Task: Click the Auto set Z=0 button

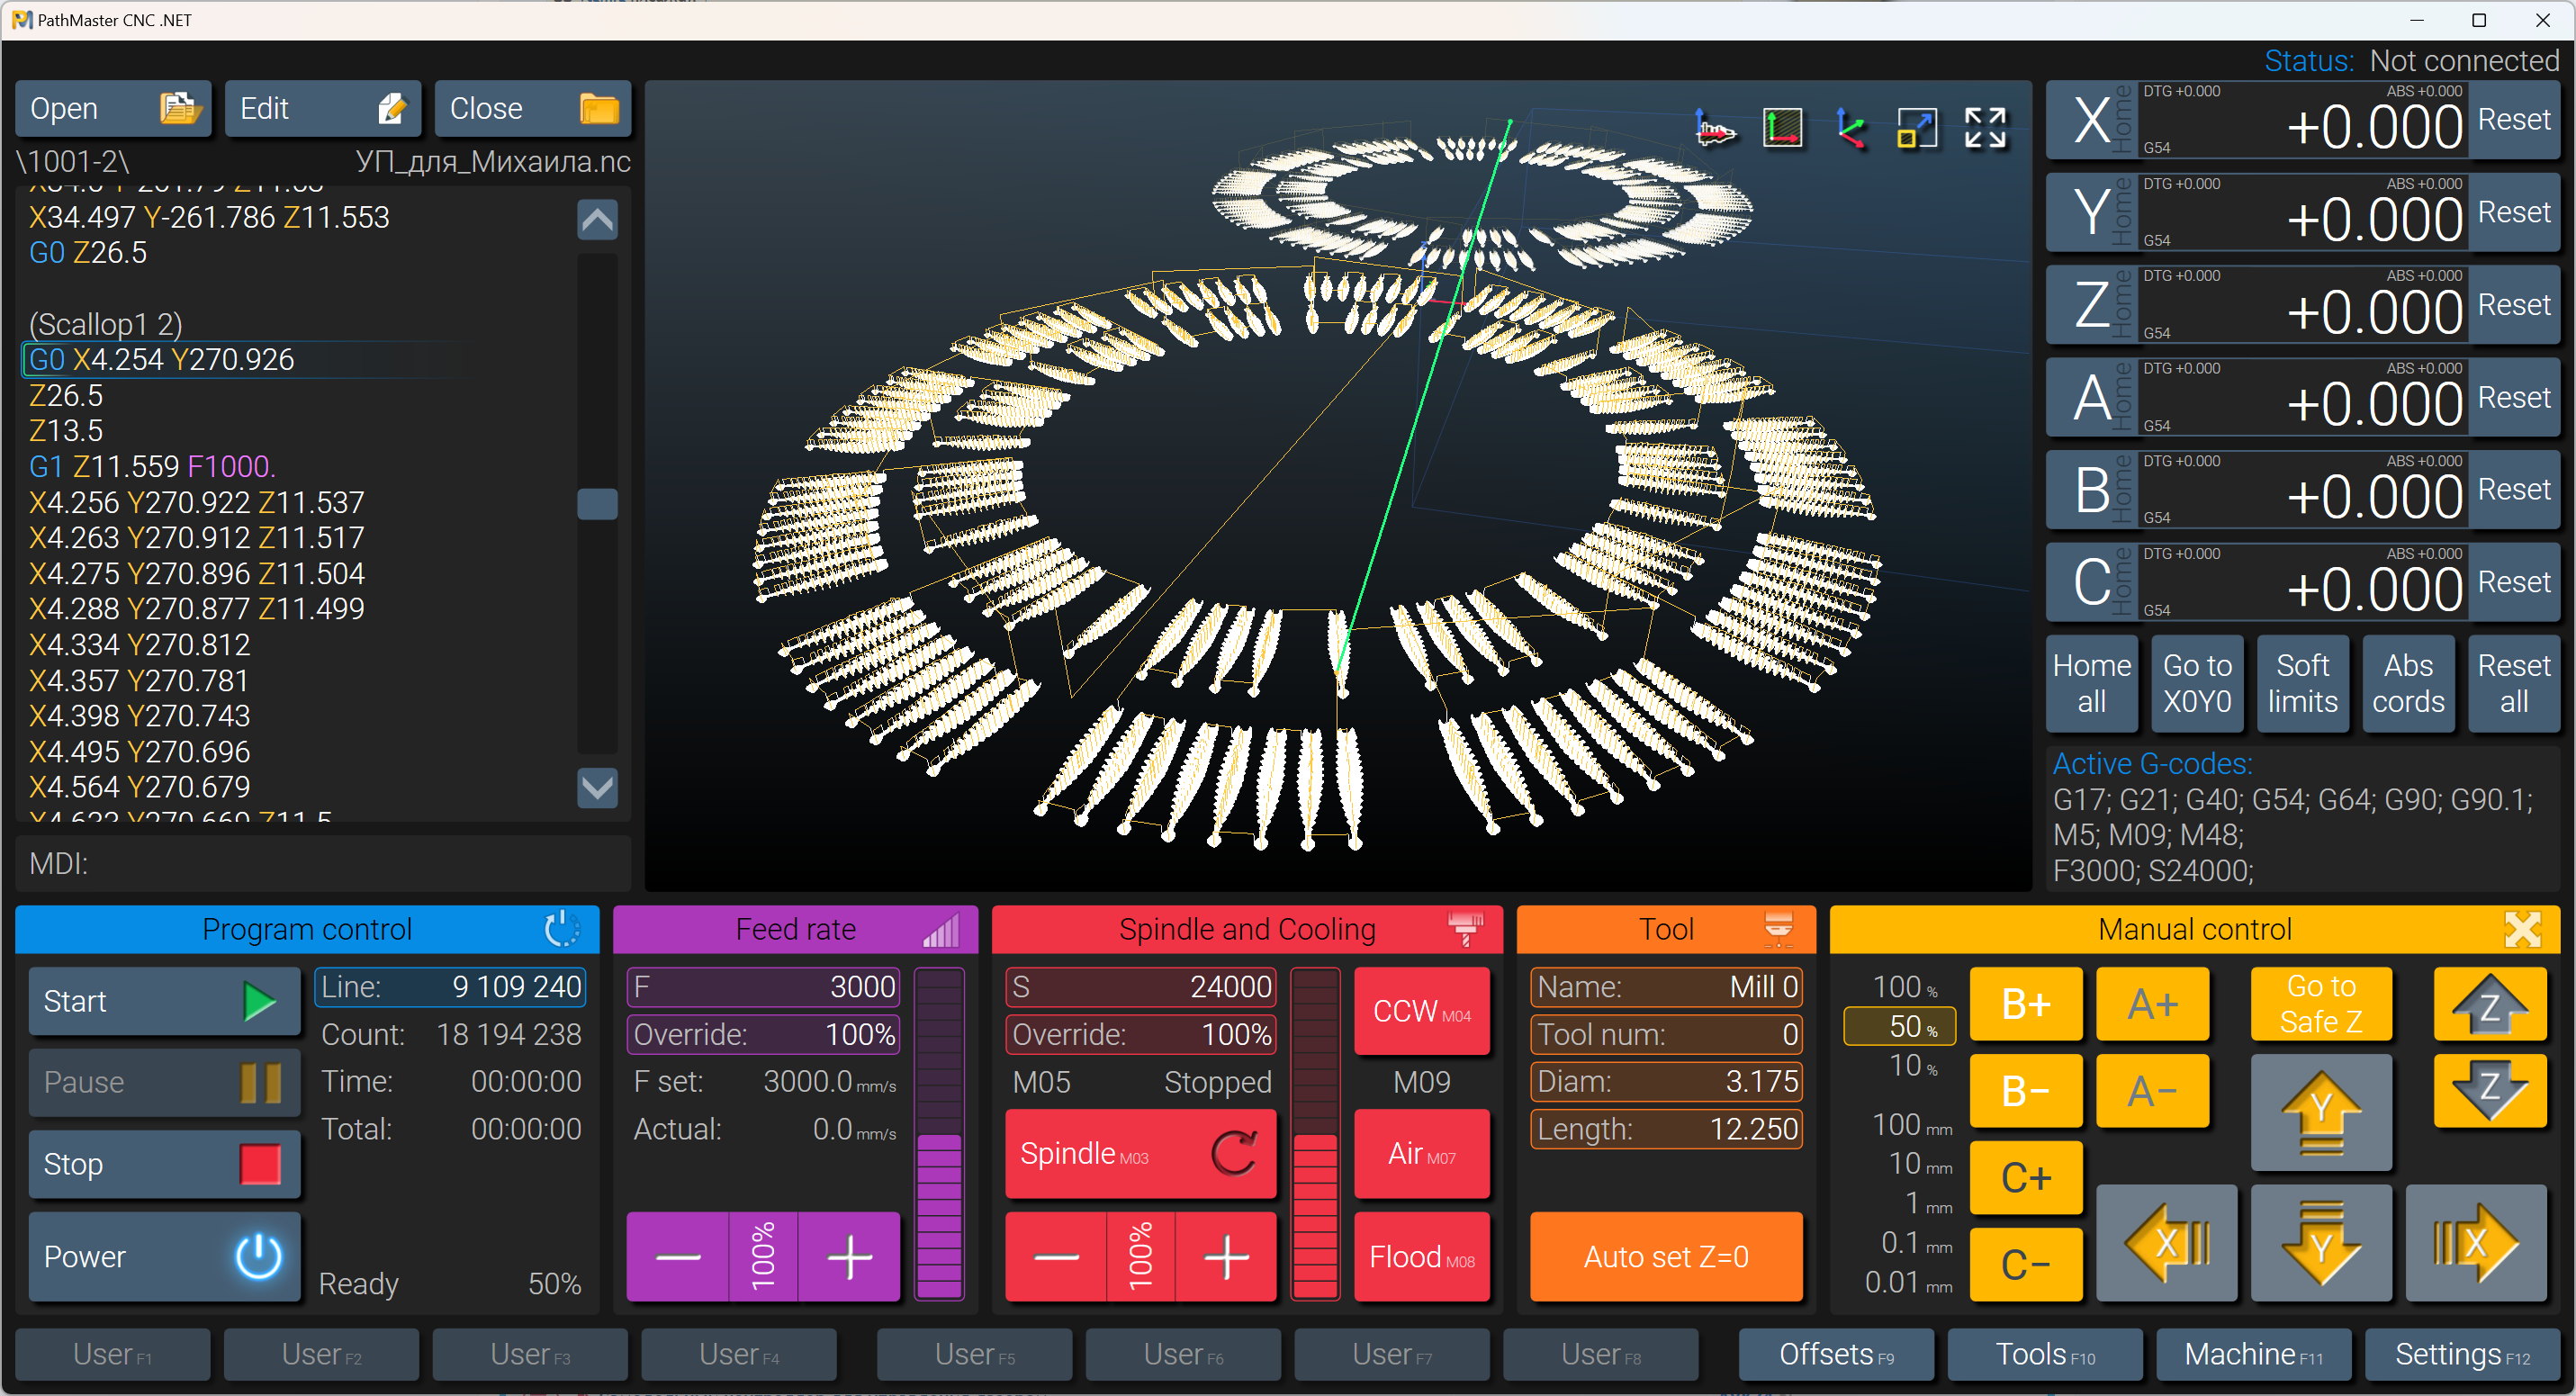Action: (x=1666, y=1257)
